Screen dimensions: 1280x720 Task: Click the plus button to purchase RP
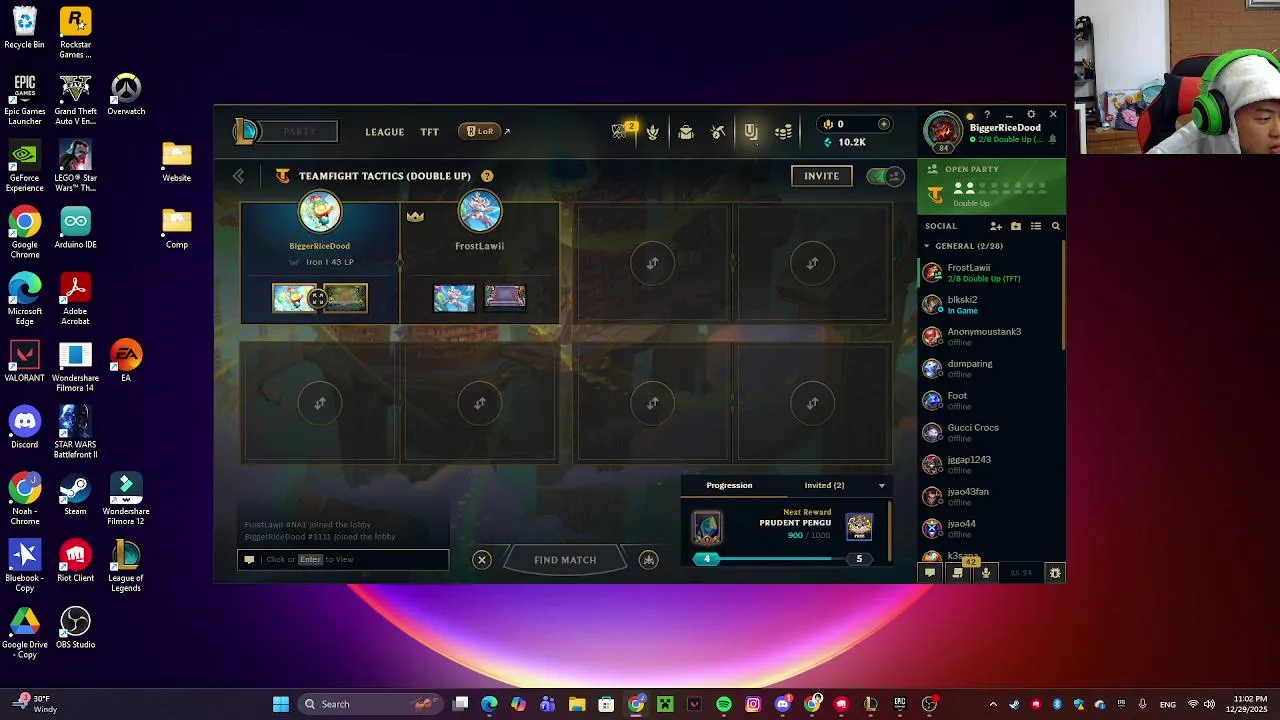(x=883, y=124)
